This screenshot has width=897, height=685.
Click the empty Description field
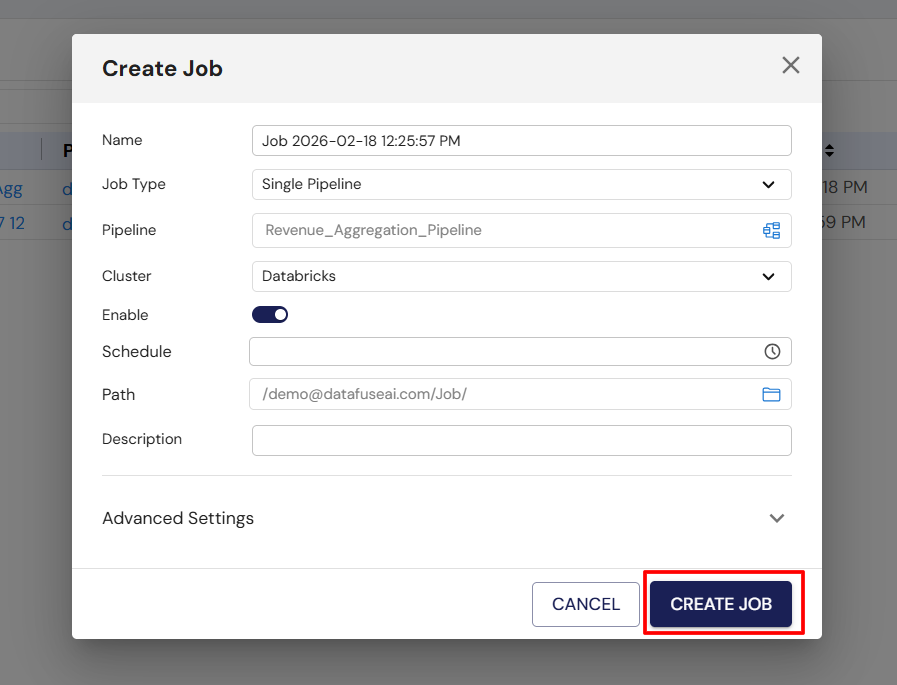tap(521, 440)
